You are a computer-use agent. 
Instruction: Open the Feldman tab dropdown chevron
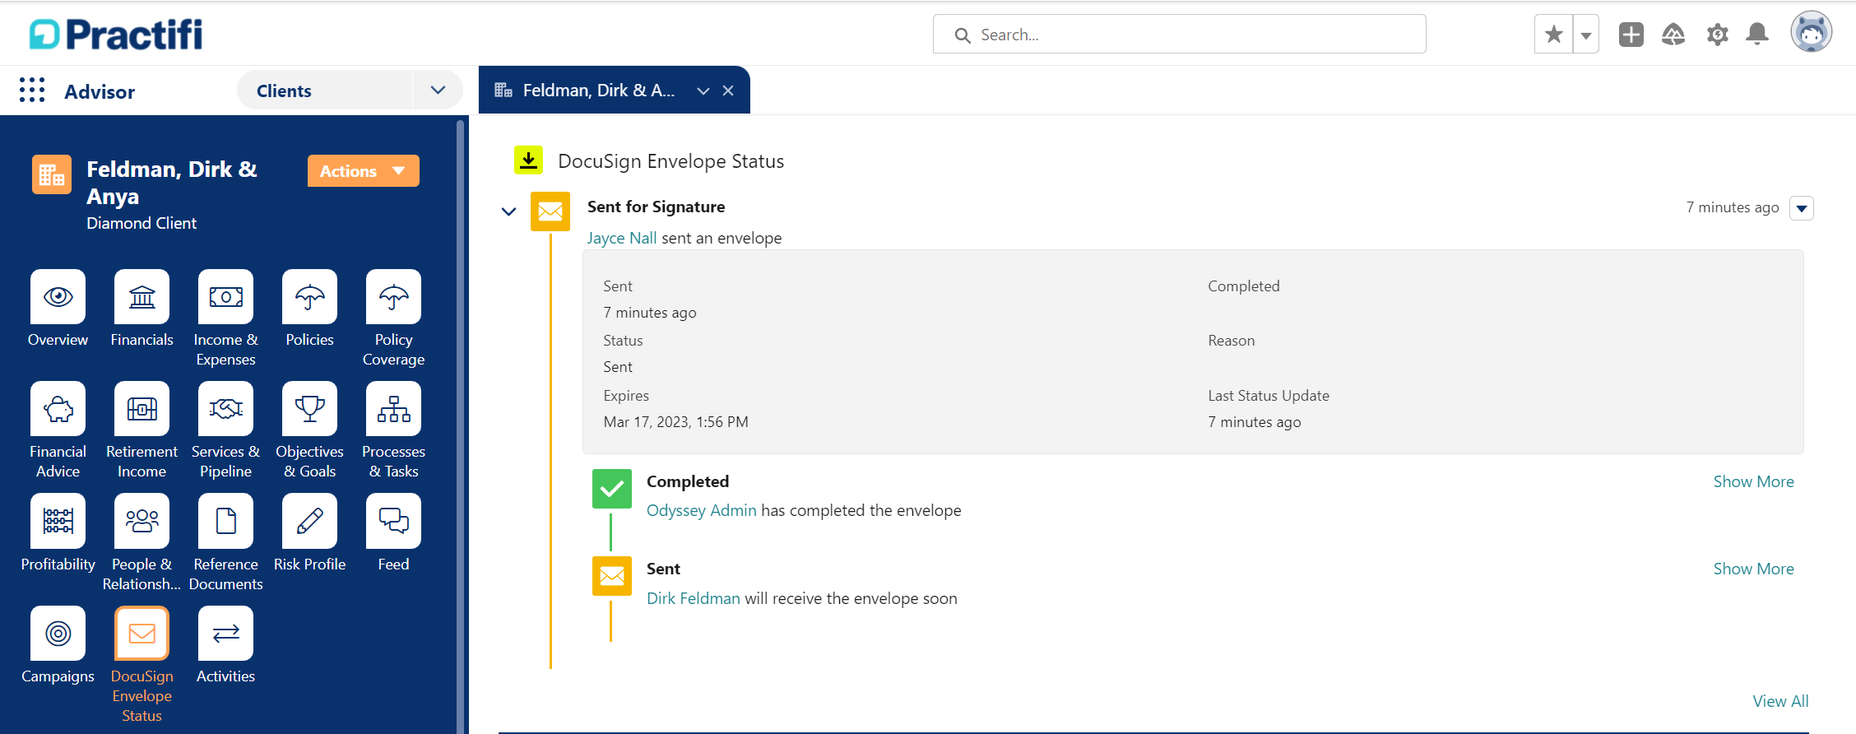[x=703, y=91]
